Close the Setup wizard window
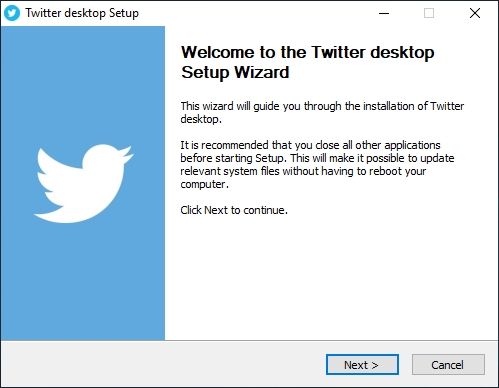The height and width of the screenshot is (388, 499). (x=475, y=13)
